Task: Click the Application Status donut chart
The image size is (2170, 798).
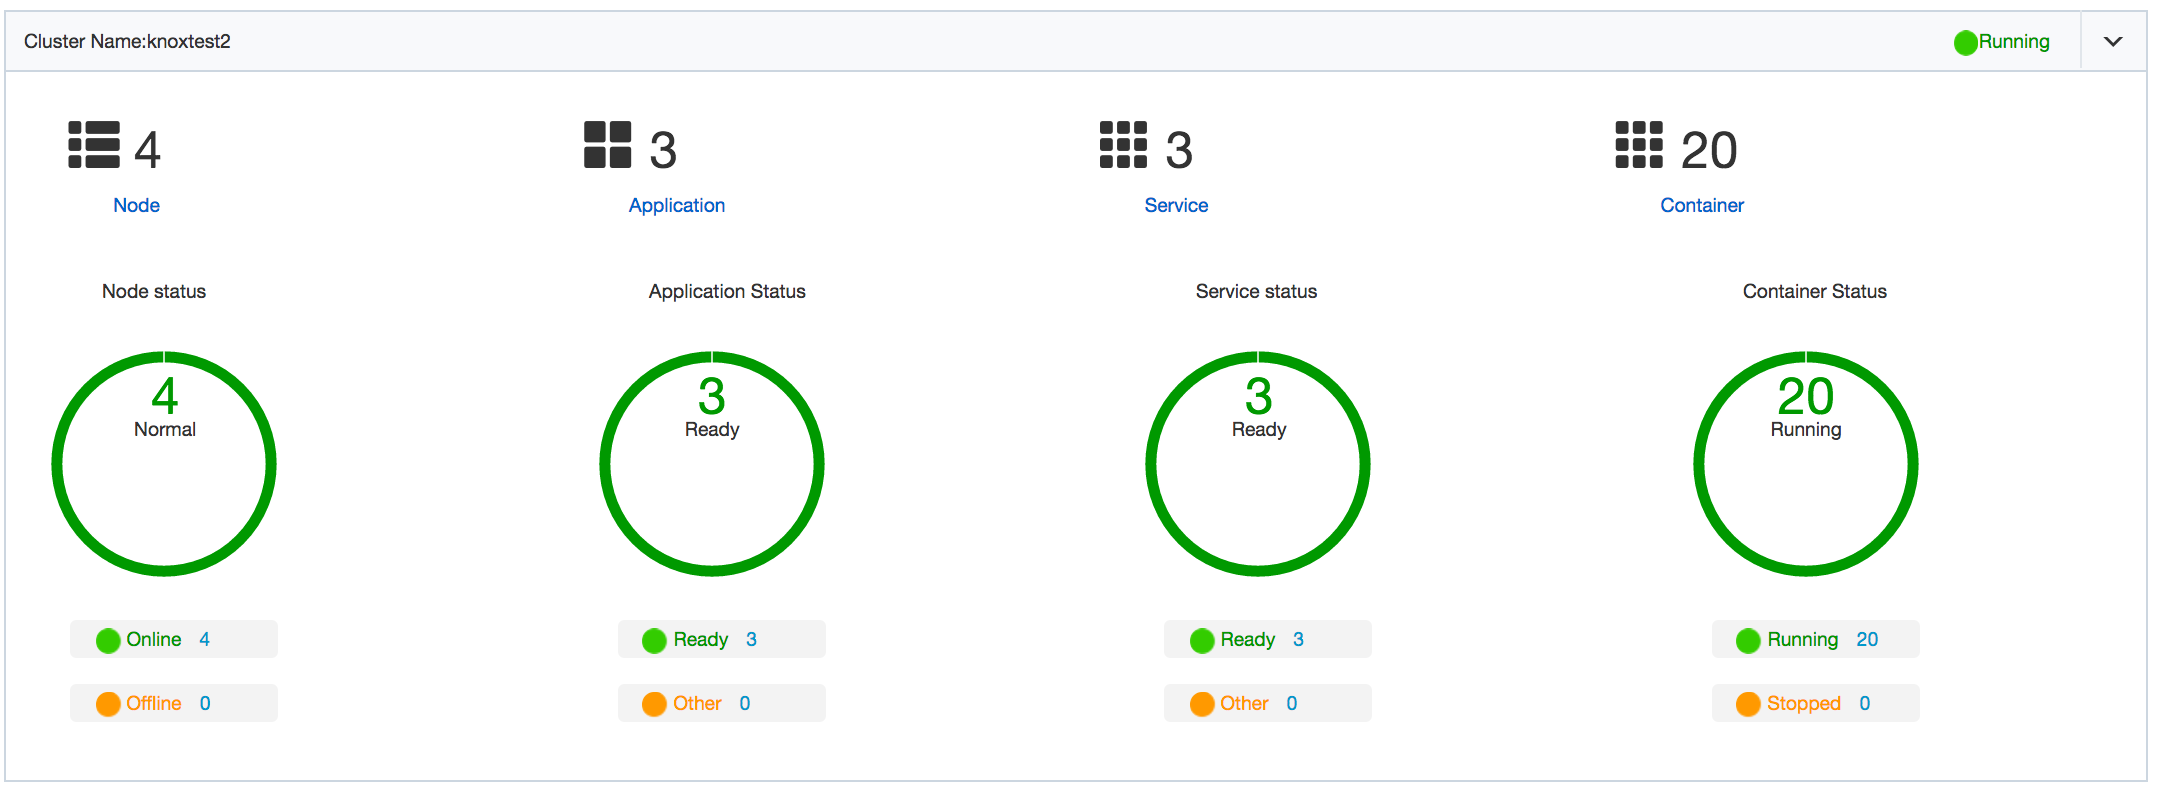Action: point(712,464)
